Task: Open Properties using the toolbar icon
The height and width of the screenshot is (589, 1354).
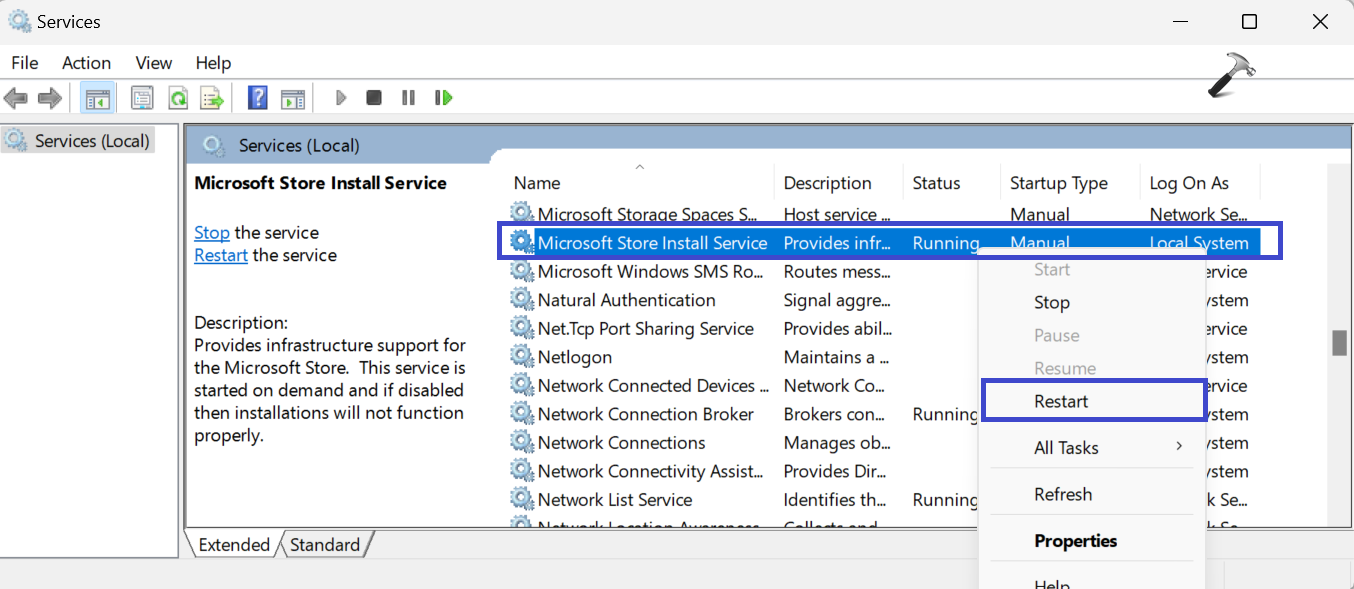Action: (x=142, y=98)
